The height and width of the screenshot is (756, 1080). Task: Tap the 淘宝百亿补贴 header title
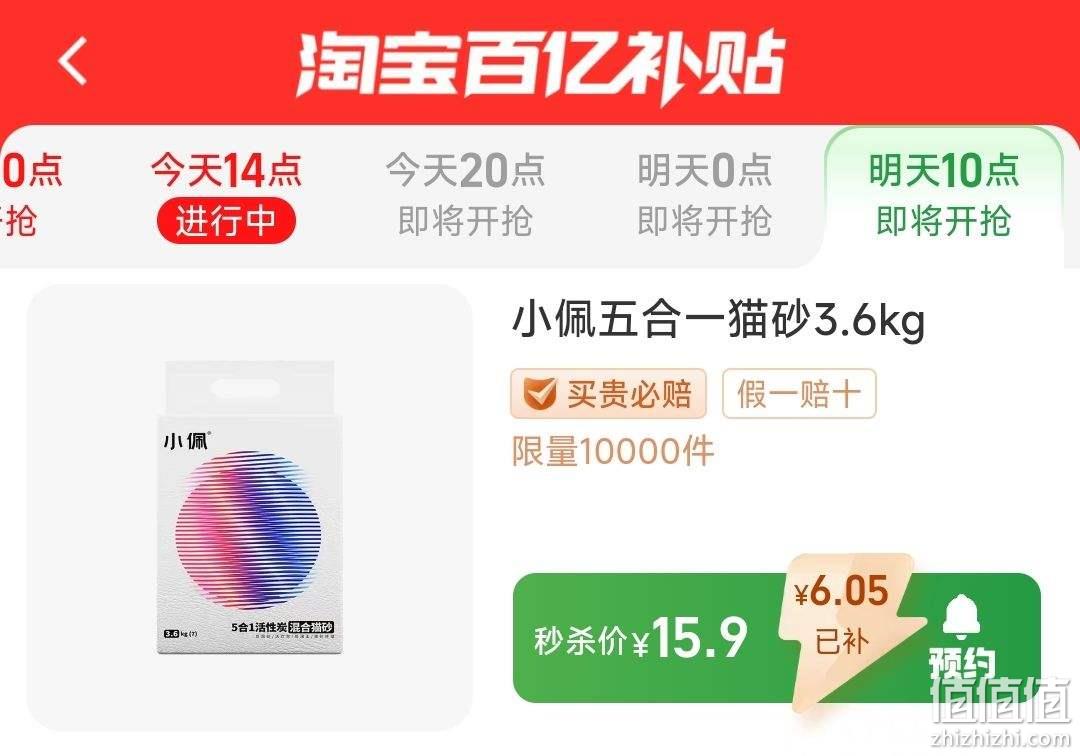pos(541,63)
